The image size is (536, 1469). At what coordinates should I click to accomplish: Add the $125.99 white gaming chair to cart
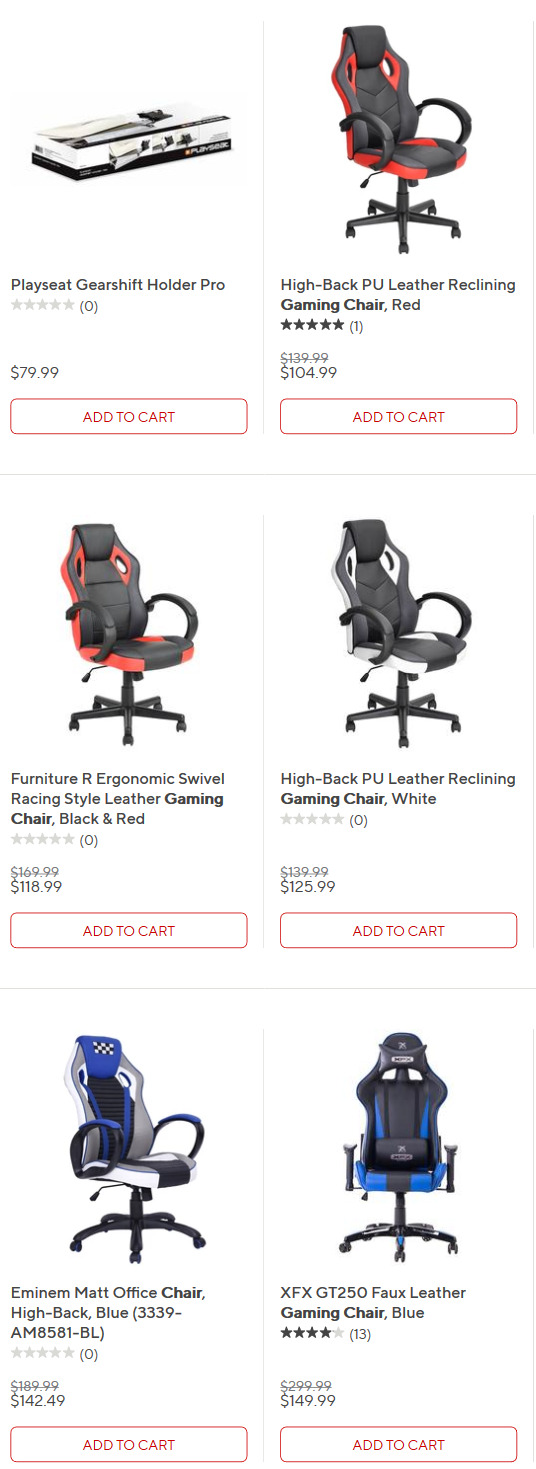(398, 931)
